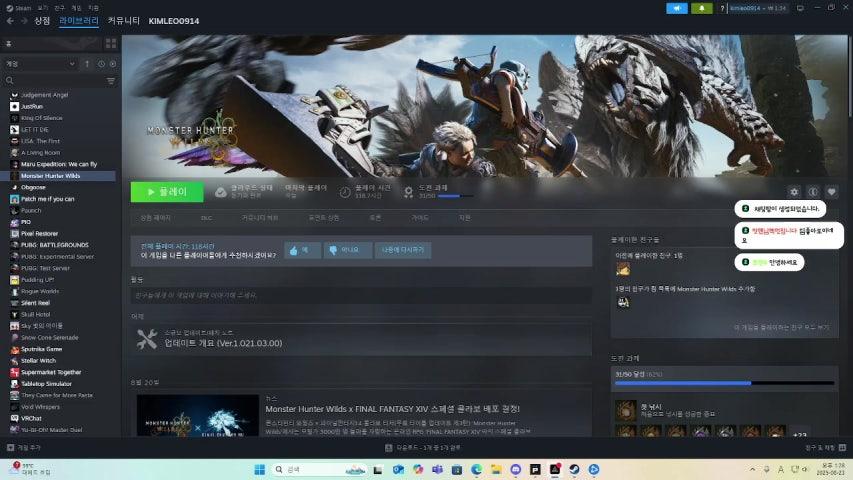Toggle the ready-to-play filter icon
The height and width of the screenshot is (480, 853).
click(113, 64)
